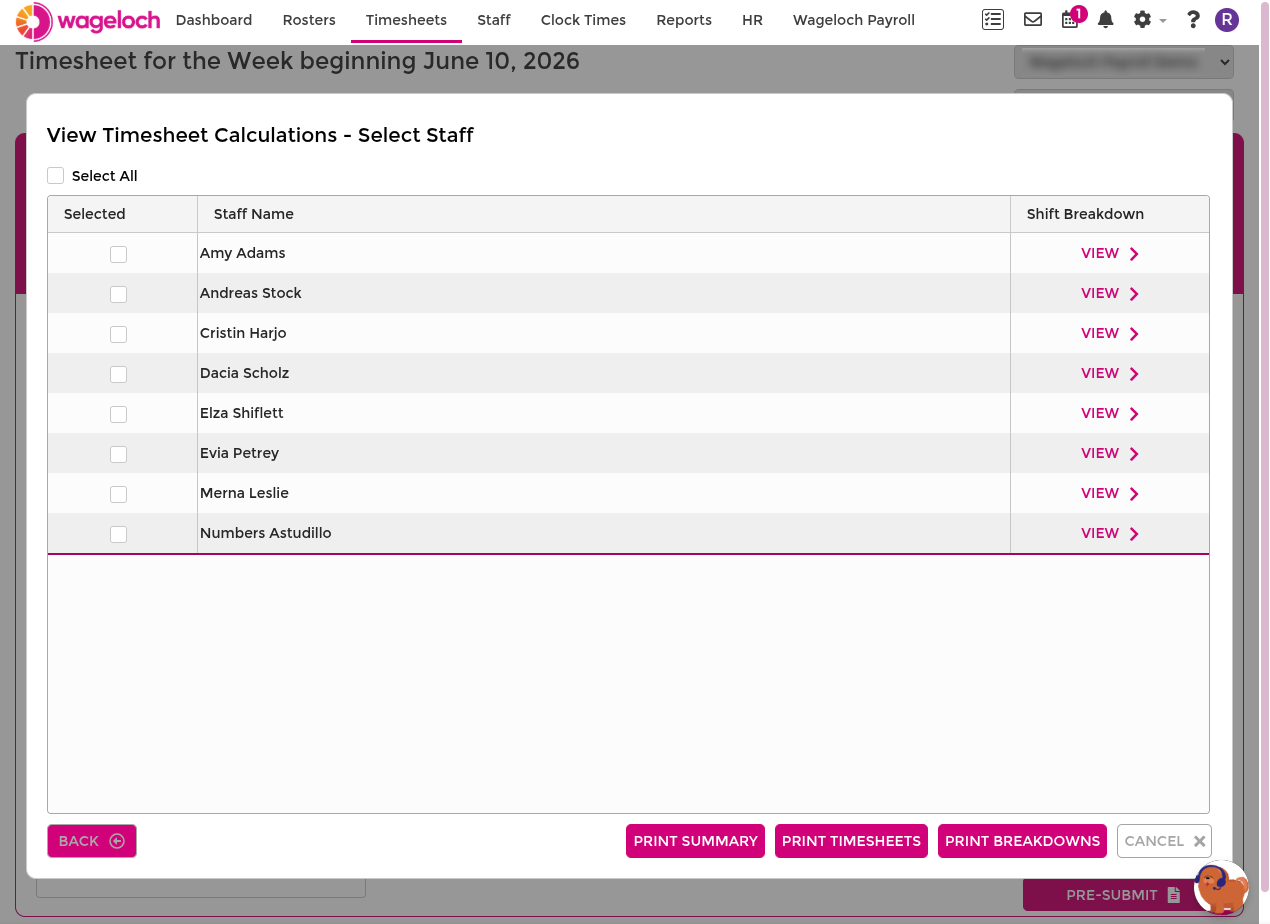
Task: Select Dacia Scholz checkbox
Action: point(118,374)
